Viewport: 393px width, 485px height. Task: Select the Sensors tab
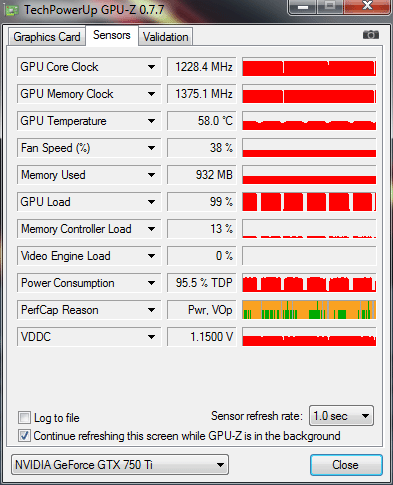pos(112,35)
